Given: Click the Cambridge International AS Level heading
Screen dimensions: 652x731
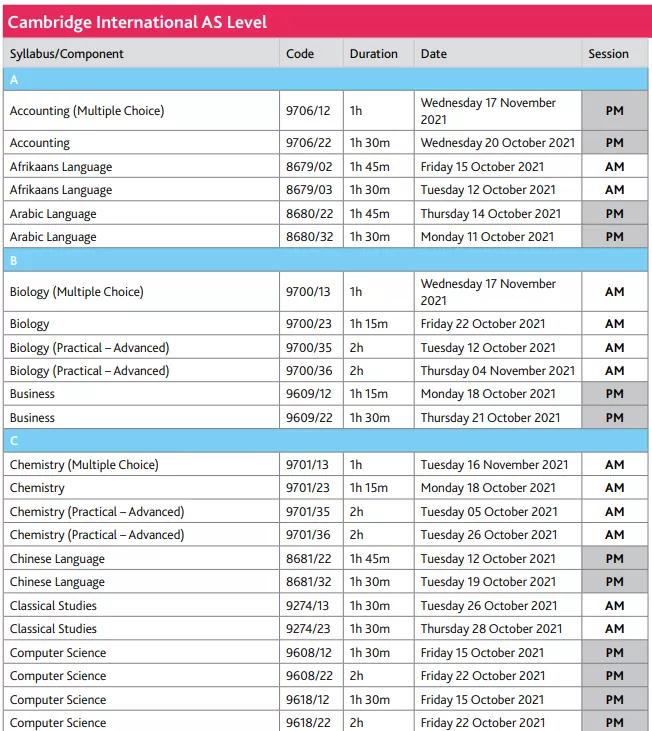Looking at the screenshot, I should (137, 22).
